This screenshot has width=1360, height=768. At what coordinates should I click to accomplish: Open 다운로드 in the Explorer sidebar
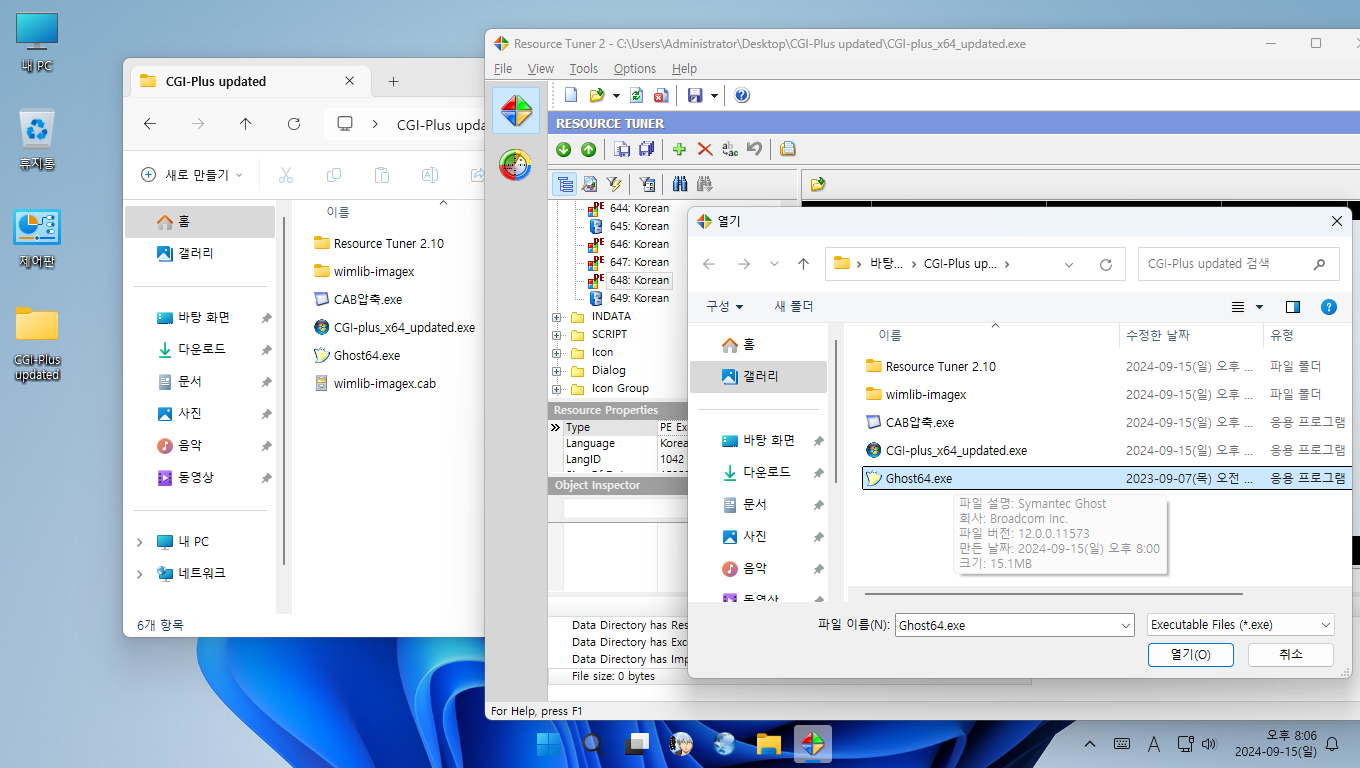(201, 349)
